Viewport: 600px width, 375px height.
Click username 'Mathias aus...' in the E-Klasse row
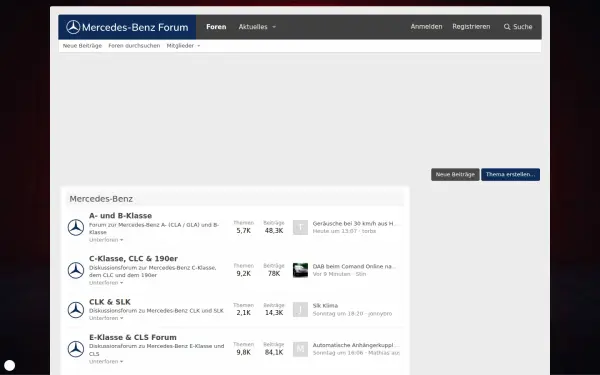click(x=384, y=353)
